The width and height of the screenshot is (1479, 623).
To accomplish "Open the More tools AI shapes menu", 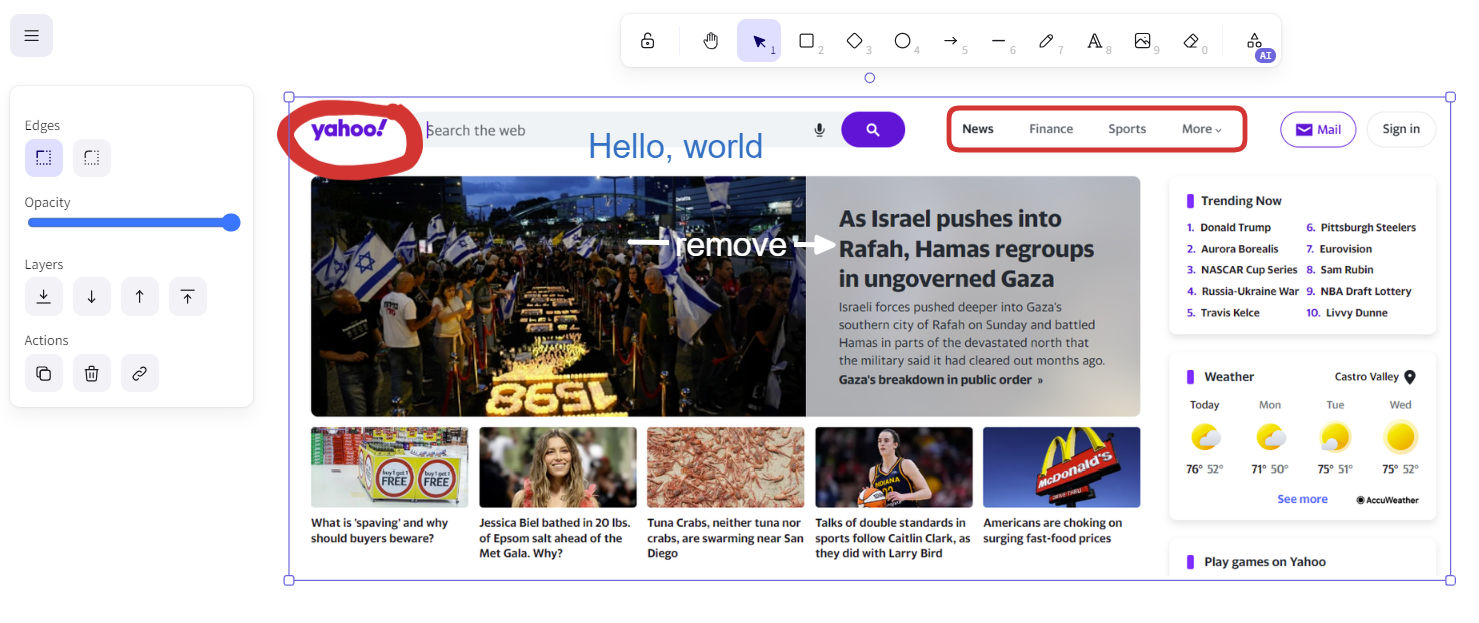I will pyautogui.click(x=1254, y=41).
